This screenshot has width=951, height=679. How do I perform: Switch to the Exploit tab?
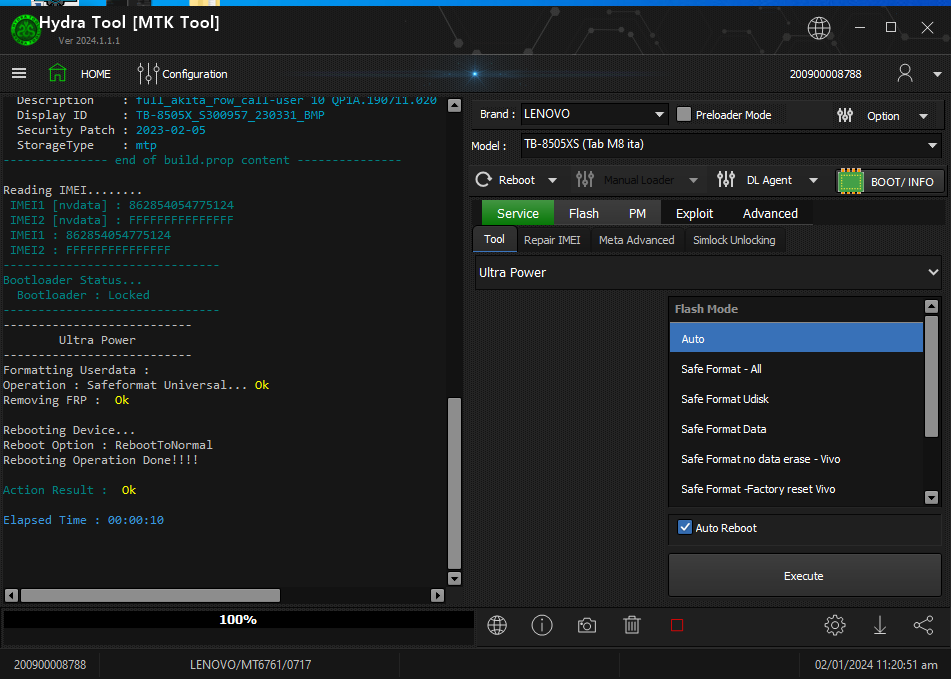[694, 213]
